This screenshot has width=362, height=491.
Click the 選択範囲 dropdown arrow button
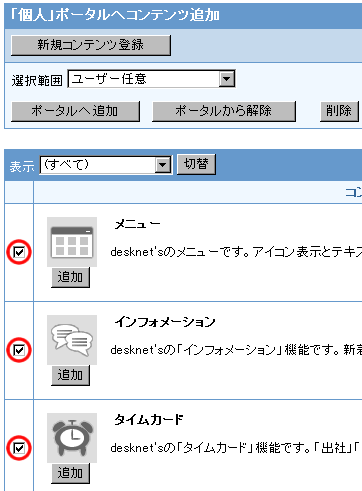[x=227, y=79]
